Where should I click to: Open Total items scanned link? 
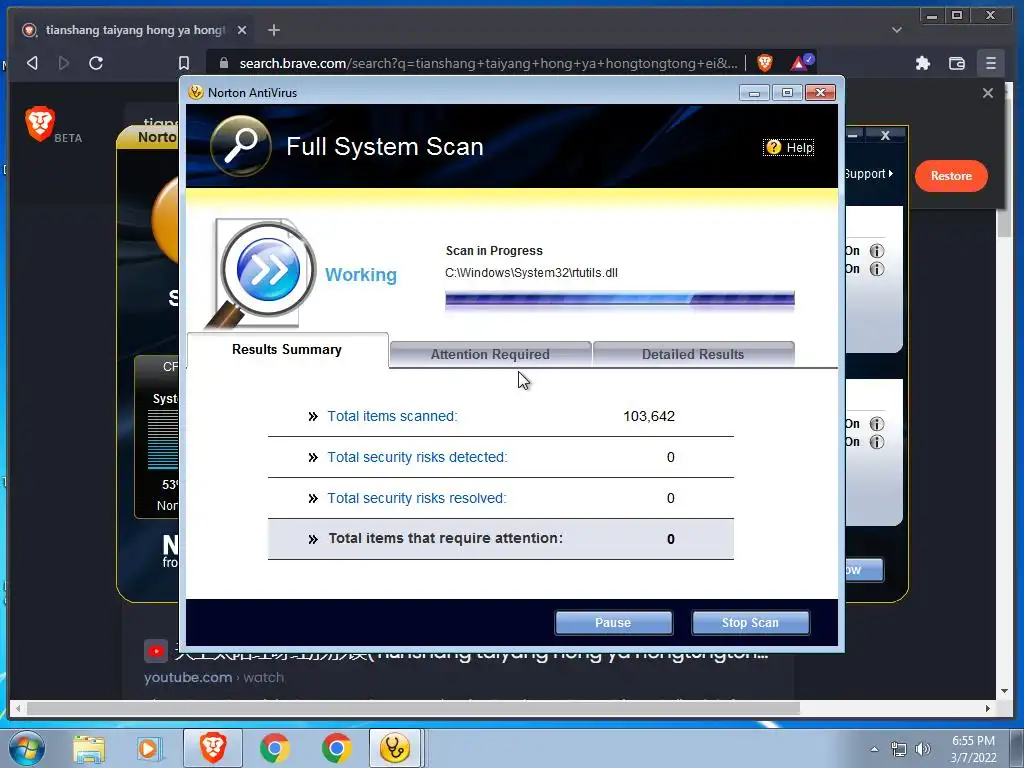pyautogui.click(x=392, y=416)
